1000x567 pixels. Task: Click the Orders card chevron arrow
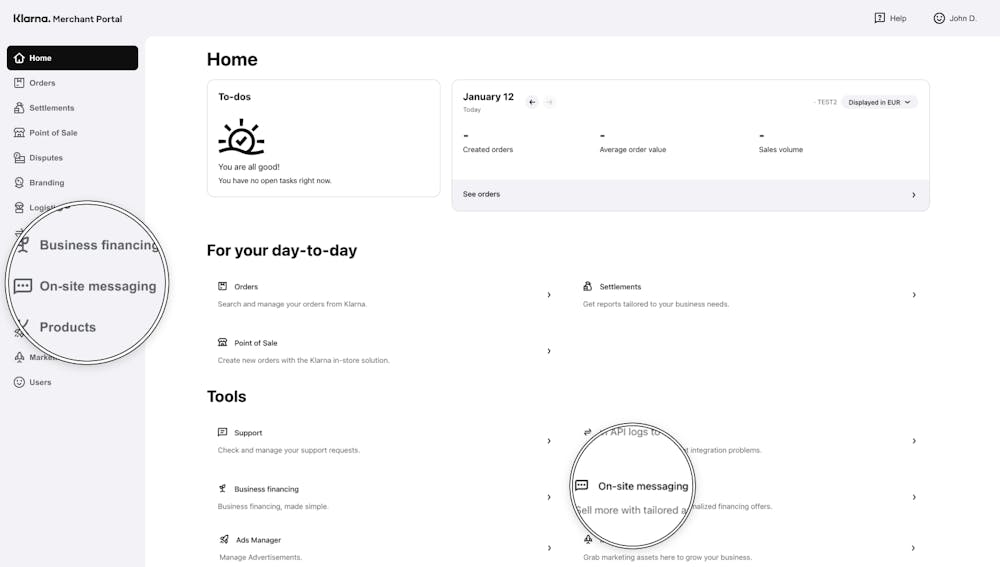click(549, 295)
